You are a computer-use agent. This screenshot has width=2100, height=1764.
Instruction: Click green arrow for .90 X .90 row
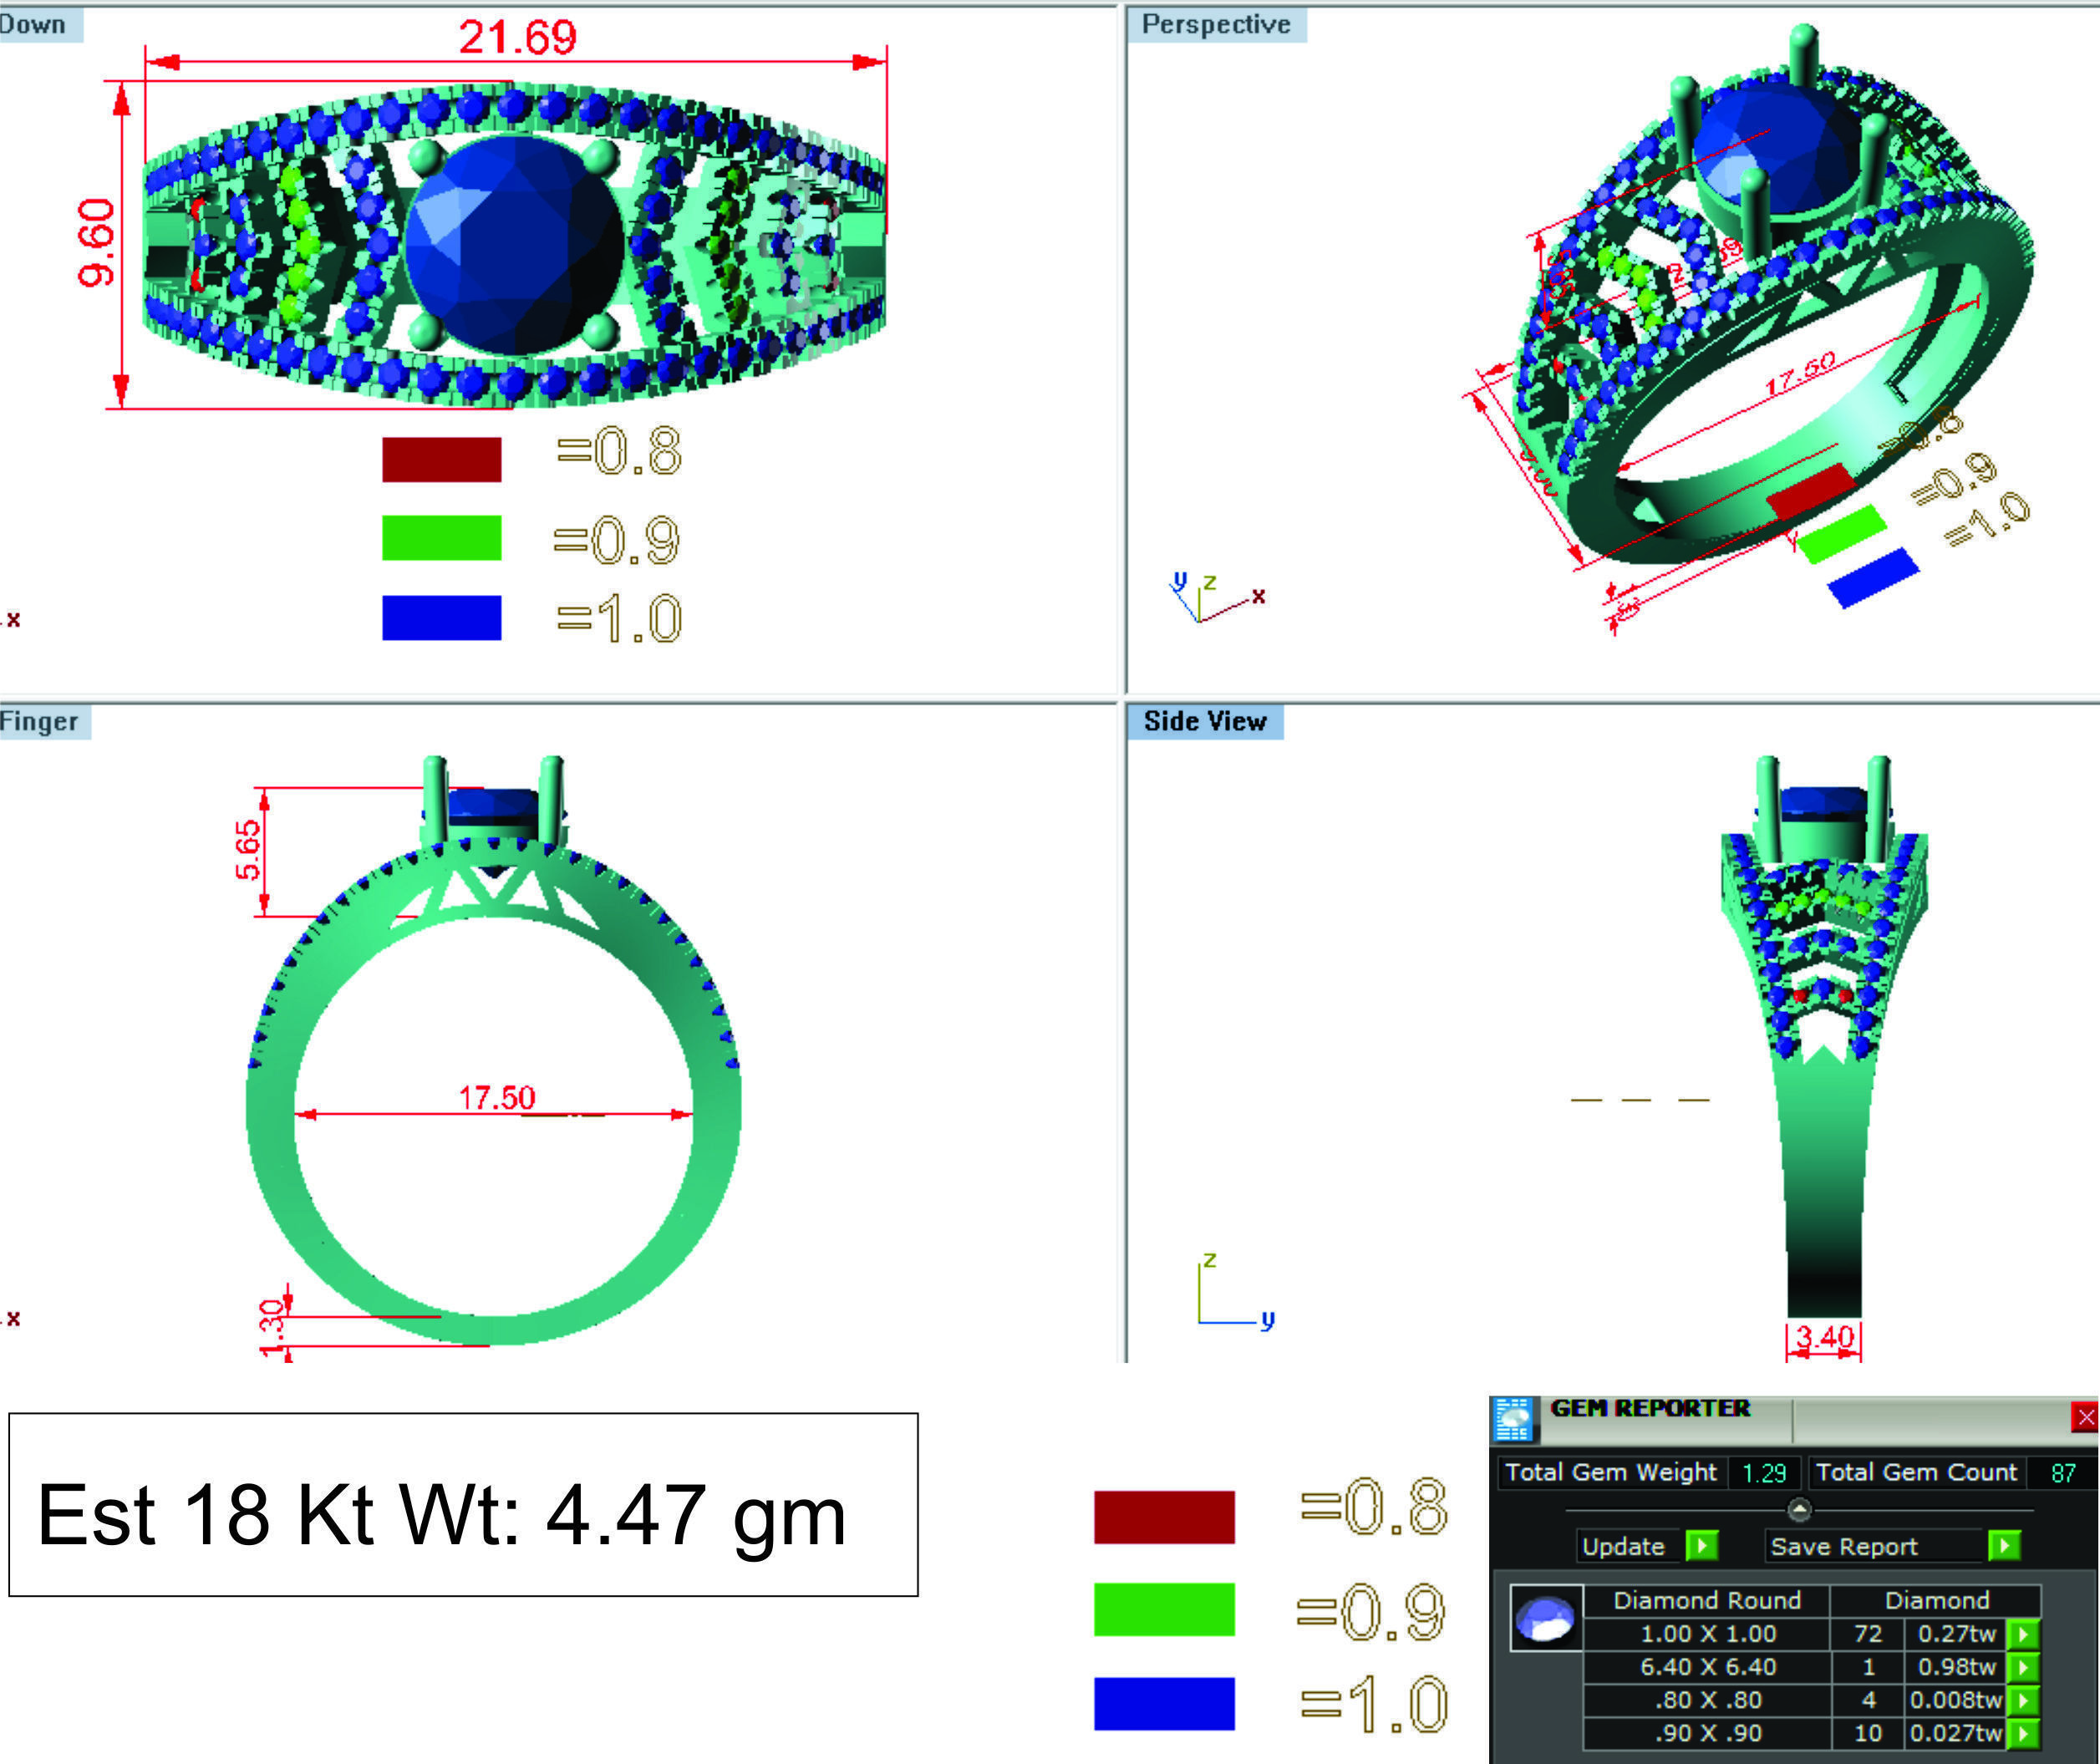[2022, 1733]
